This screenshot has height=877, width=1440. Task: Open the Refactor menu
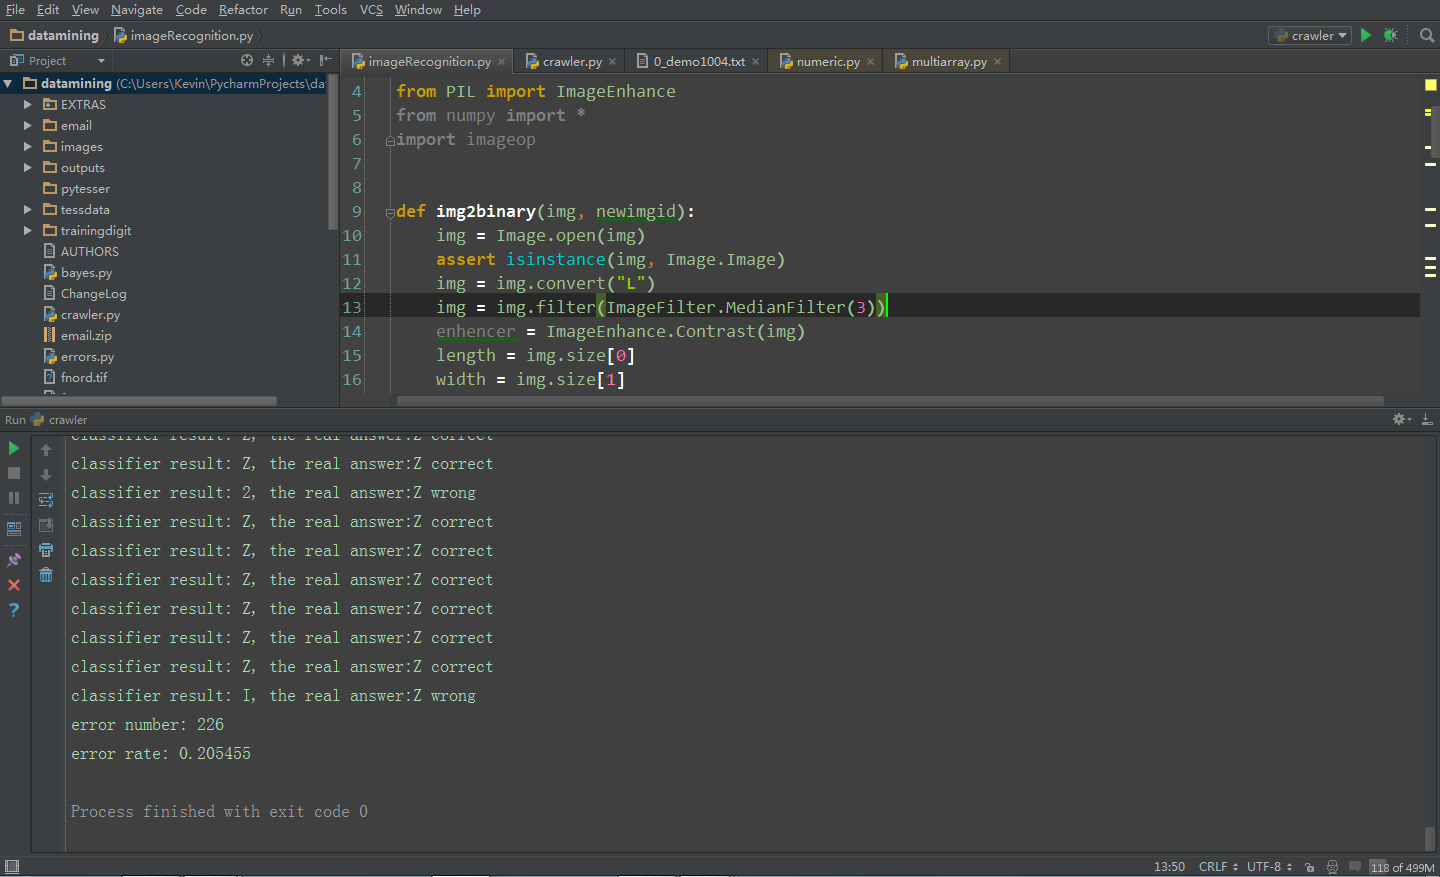pyautogui.click(x=243, y=10)
